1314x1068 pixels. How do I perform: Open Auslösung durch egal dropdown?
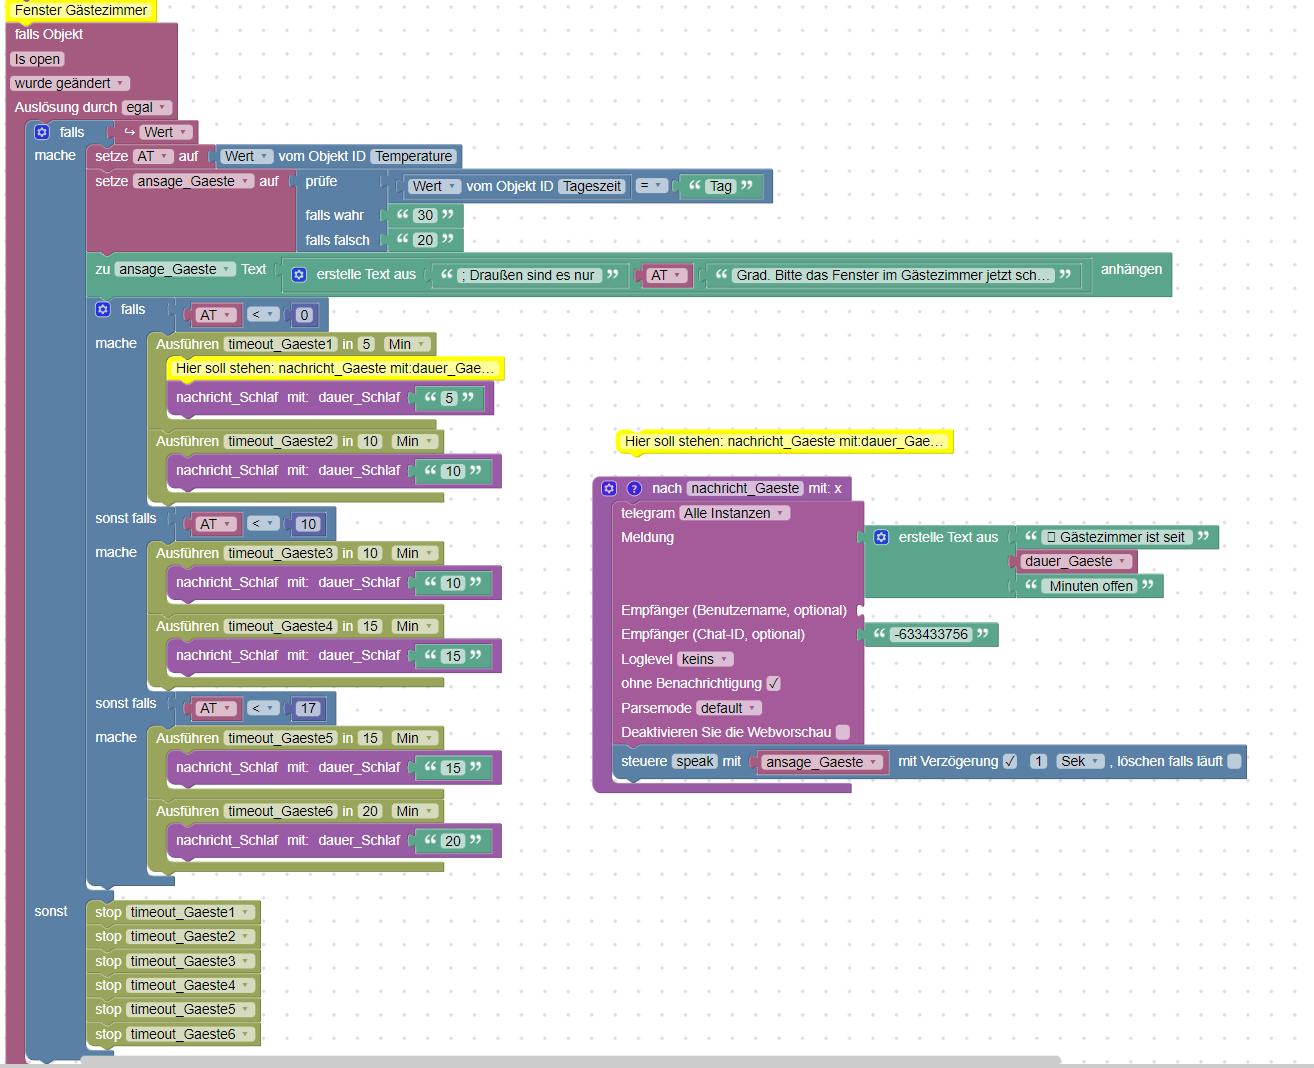click(147, 107)
